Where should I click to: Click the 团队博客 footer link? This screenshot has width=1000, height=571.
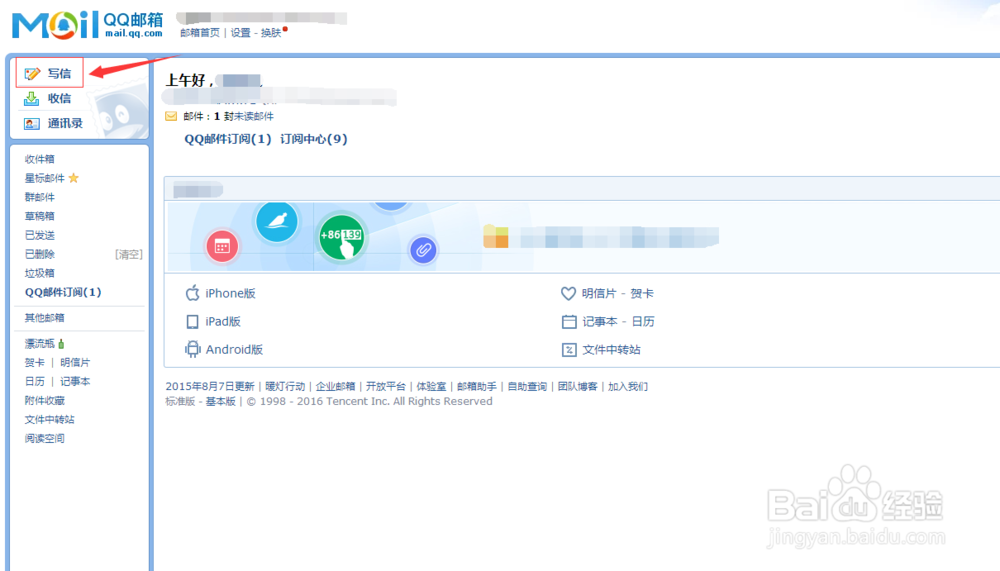(578, 387)
